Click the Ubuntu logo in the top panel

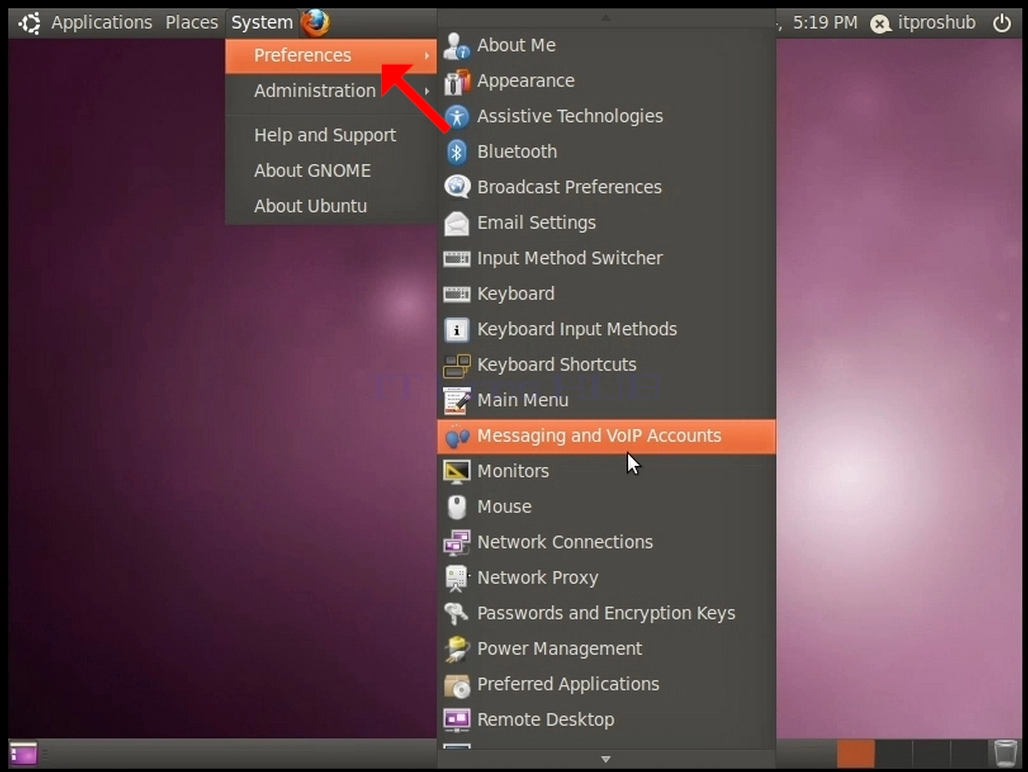pos(30,23)
